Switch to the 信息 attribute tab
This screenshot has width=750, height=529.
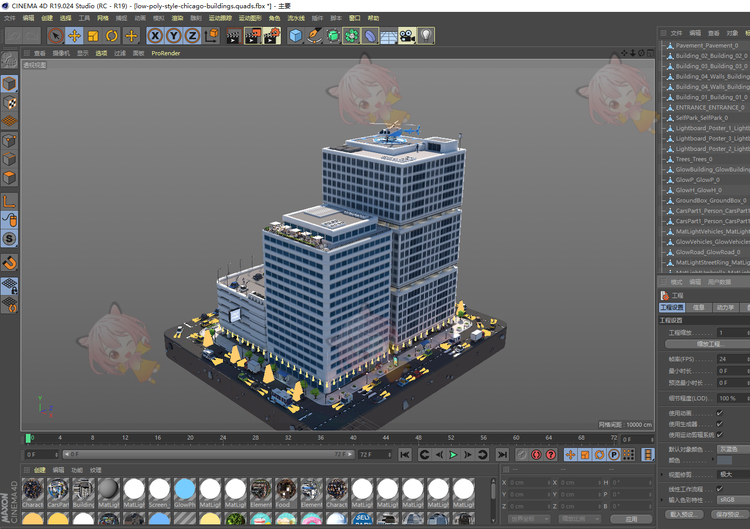[x=699, y=308]
